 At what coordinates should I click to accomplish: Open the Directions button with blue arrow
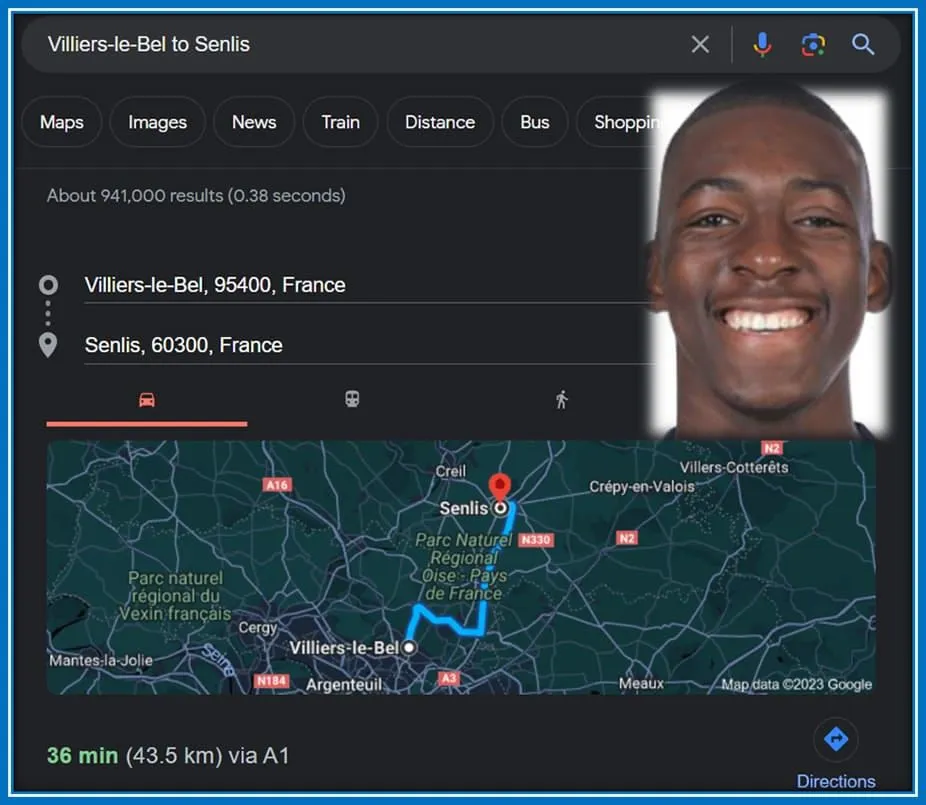pyautogui.click(x=836, y=739)
